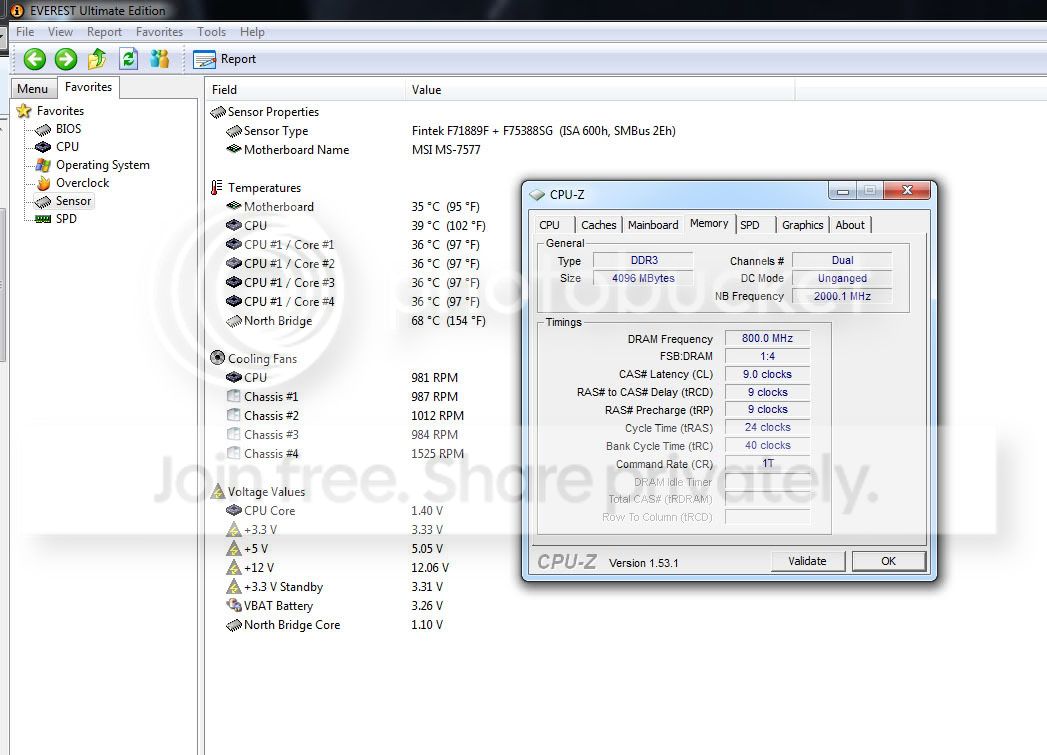Screen dimensions: 1047x755
Task: Click the +5 V voltage icon
Action: (x=234, y=549)
